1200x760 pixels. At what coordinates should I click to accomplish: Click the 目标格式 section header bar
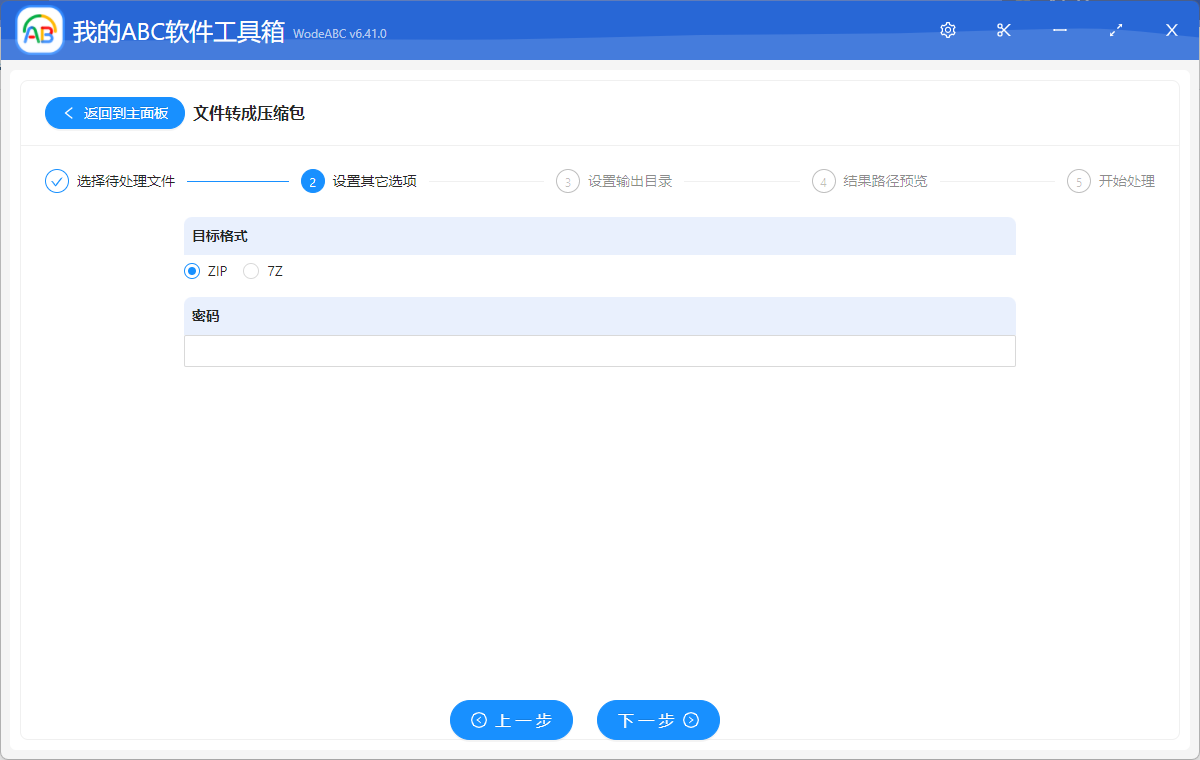point(600,236)
